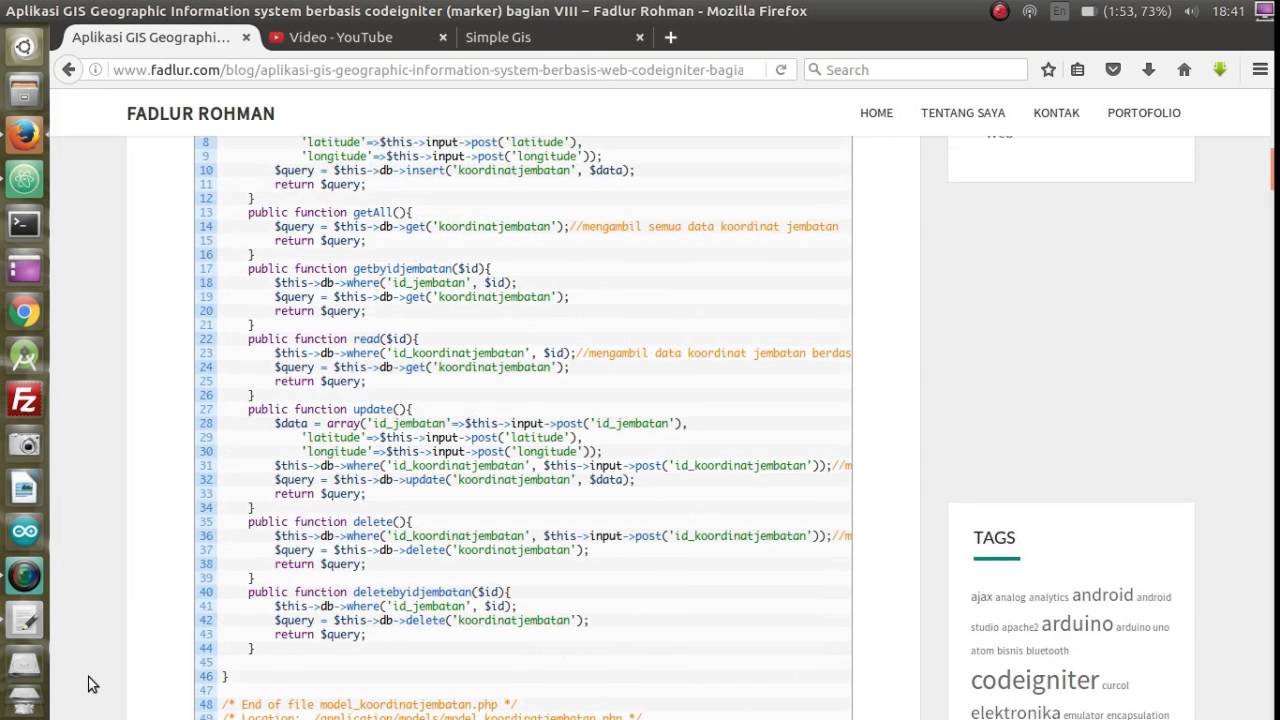Launch Atom editor from the dock

click(24, 180)
